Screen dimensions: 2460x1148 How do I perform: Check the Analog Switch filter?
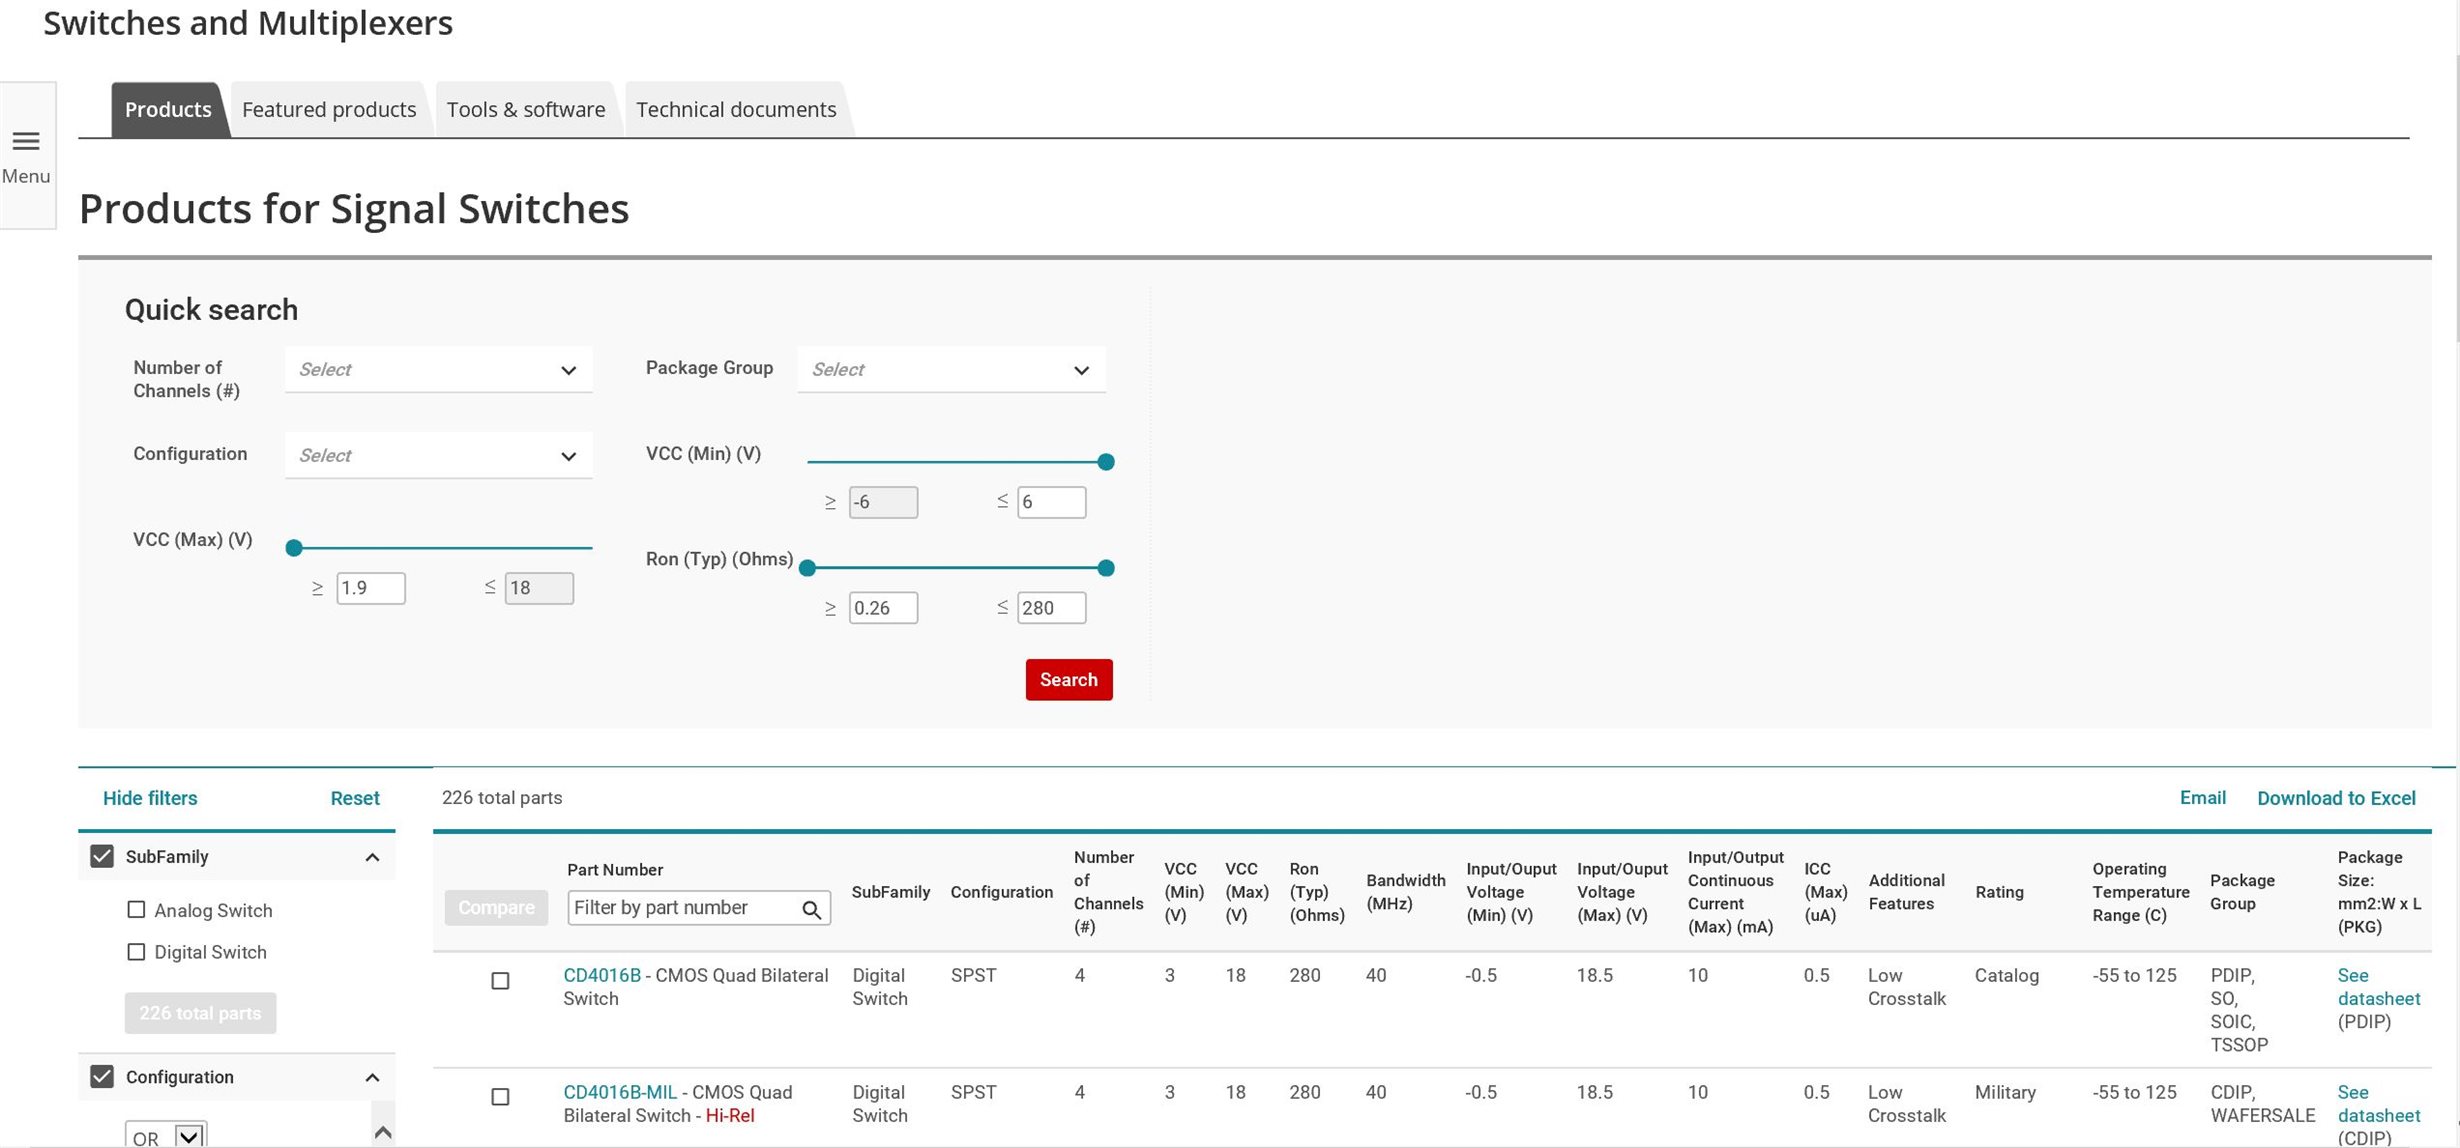point(136,910)
